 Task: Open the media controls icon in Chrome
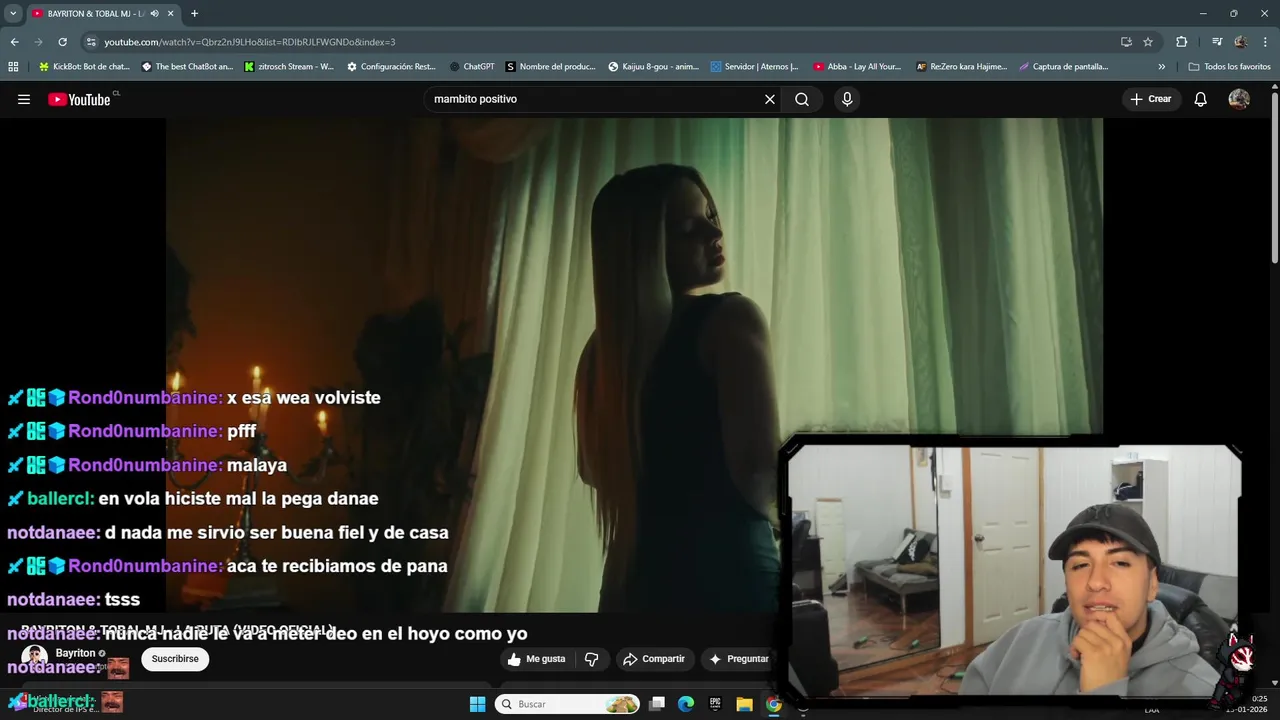tap(1217, 42)
